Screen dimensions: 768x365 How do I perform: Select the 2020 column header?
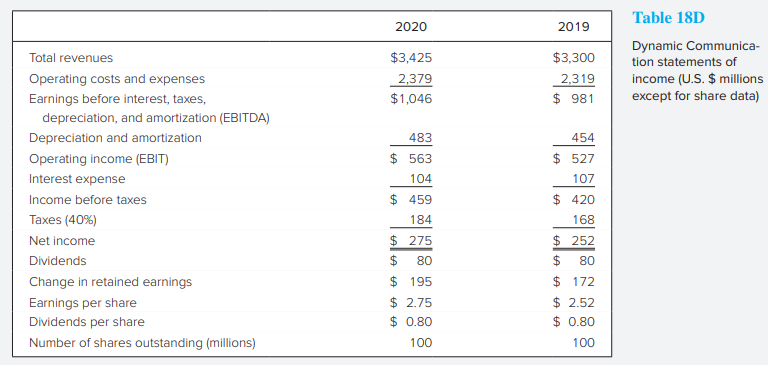pyautogui.click(x=411, y=26)
